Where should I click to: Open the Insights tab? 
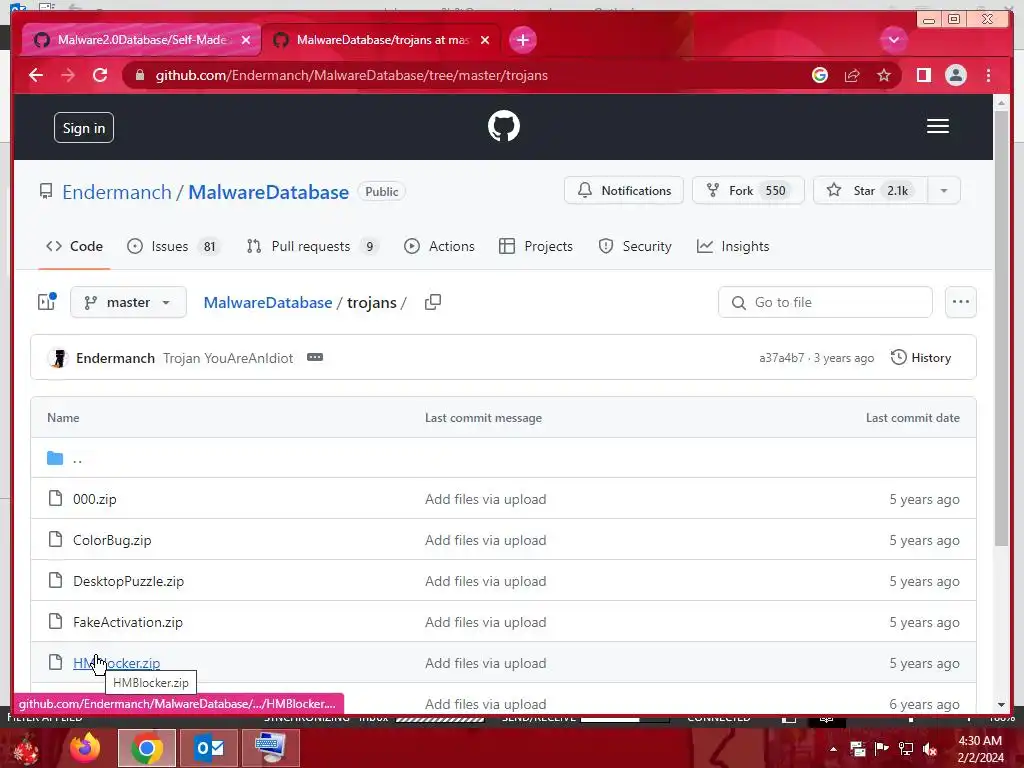733,246
